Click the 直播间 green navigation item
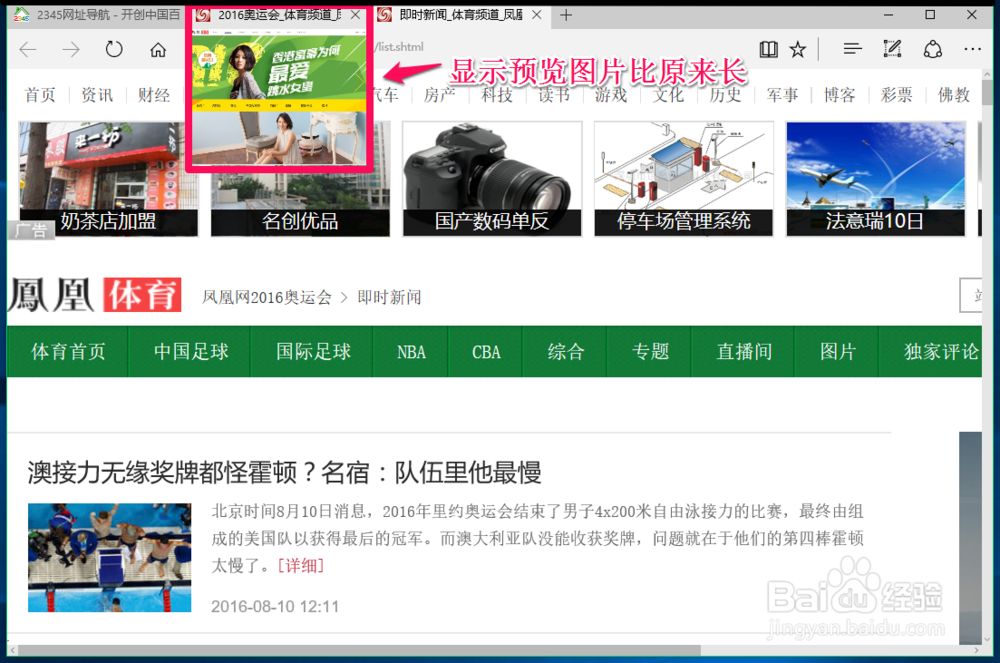1000x663 pixels. pos(742,351)
